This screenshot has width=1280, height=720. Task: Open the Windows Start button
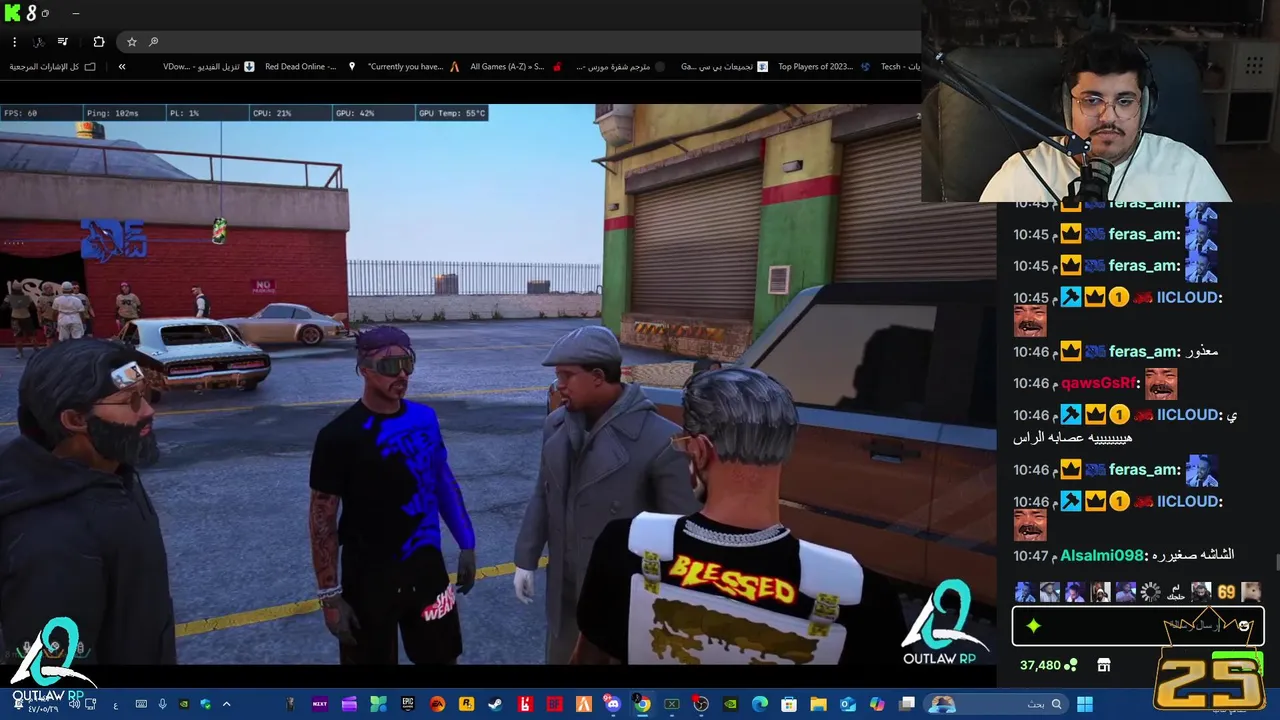(1084, 704)
